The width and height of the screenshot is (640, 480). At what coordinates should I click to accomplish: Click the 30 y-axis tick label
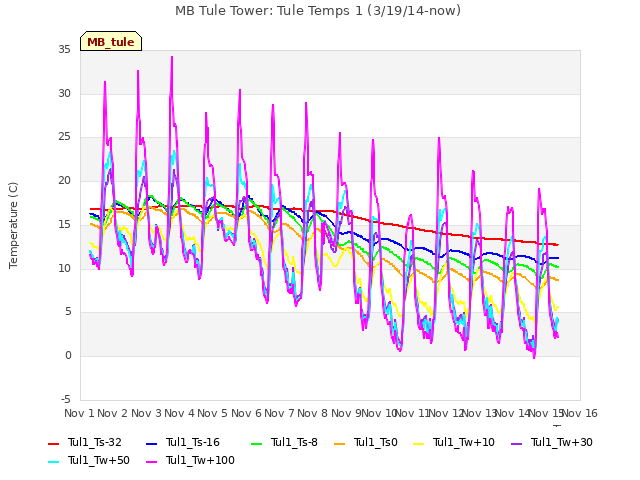tap(64, 93)
